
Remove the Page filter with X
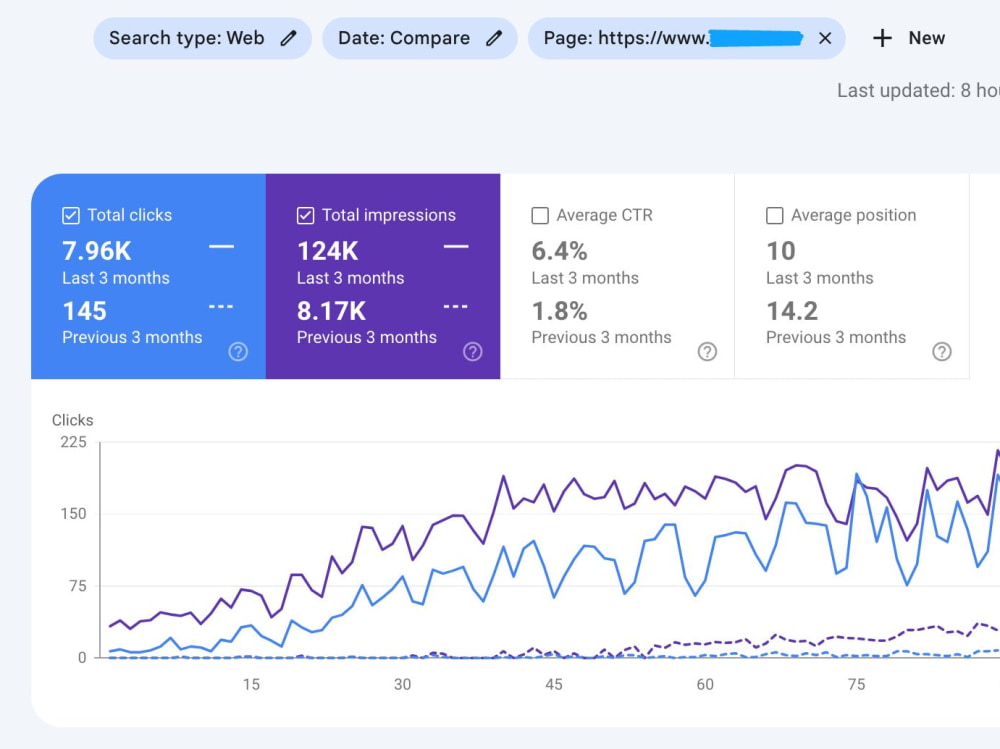[825, 38]
